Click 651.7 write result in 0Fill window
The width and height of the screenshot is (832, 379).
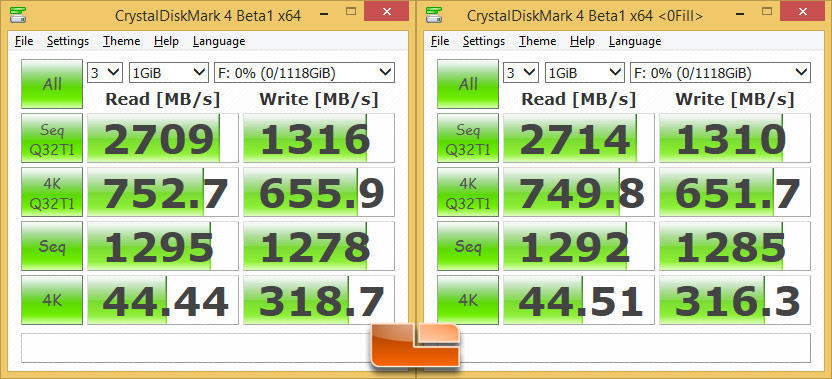735,192
